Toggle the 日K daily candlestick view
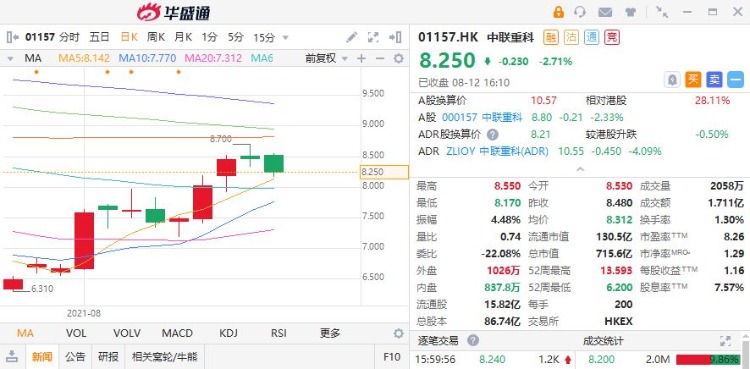 [129, 37]
